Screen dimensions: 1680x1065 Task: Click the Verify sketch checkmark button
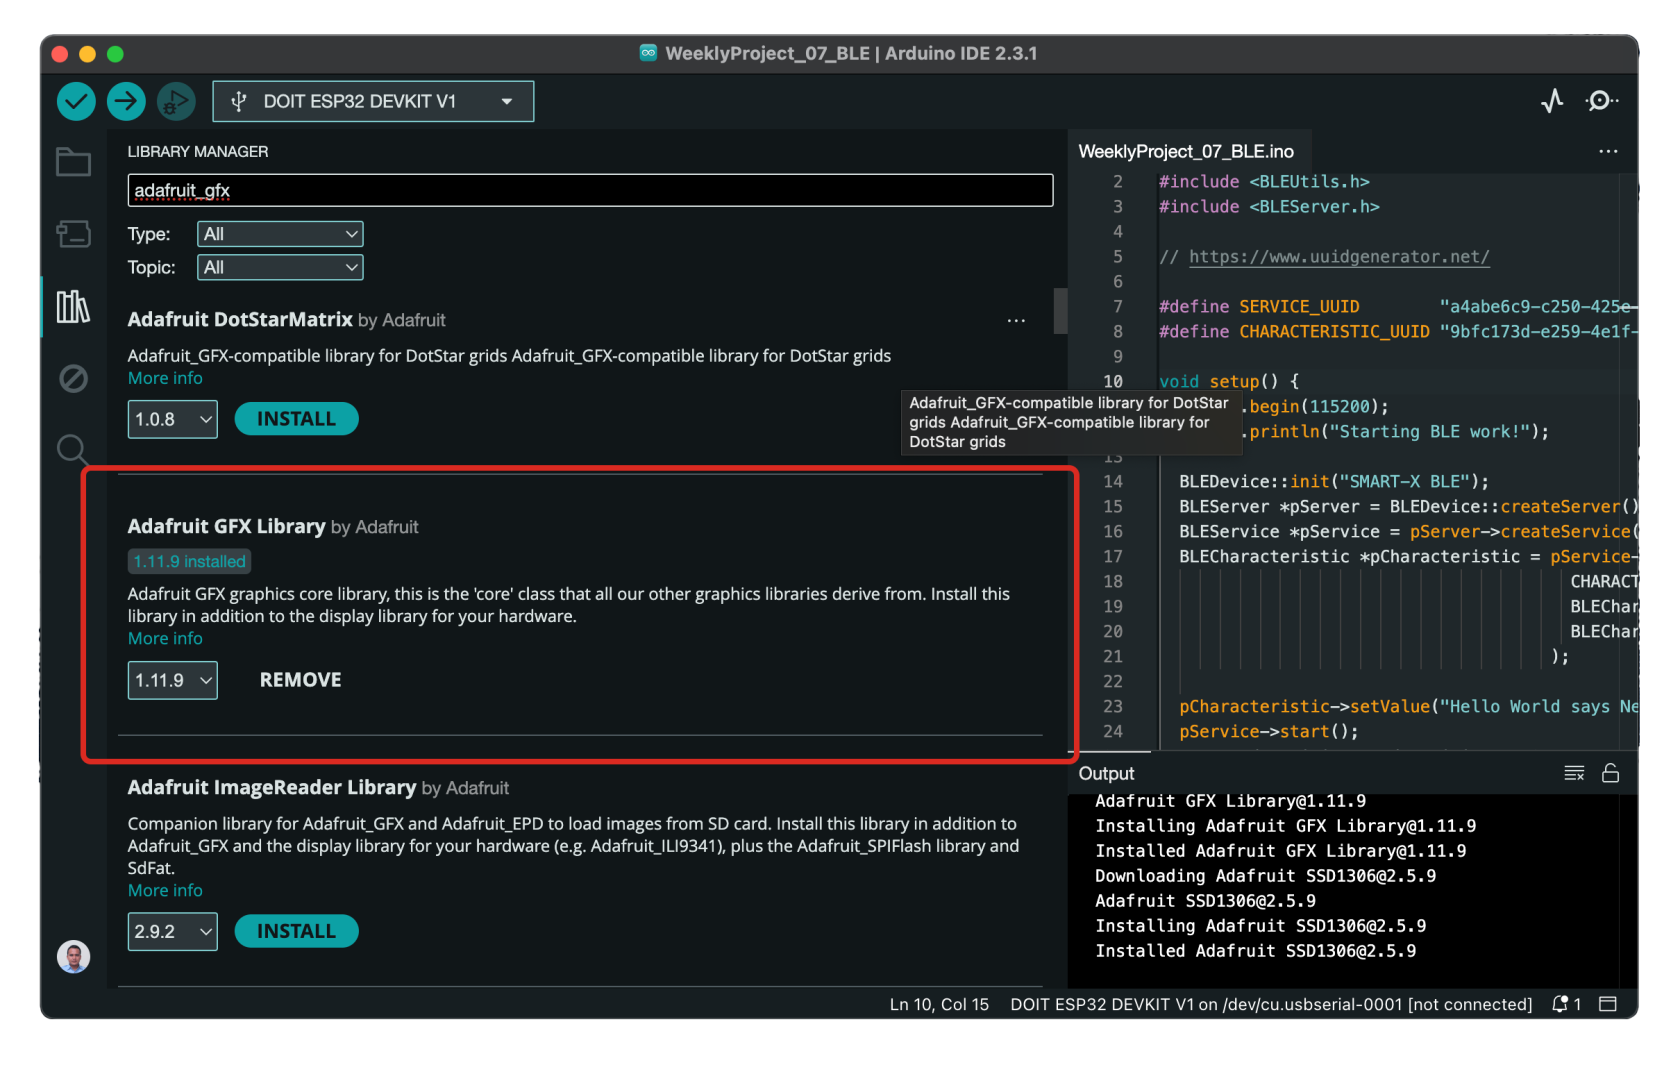tap(76, 101)
